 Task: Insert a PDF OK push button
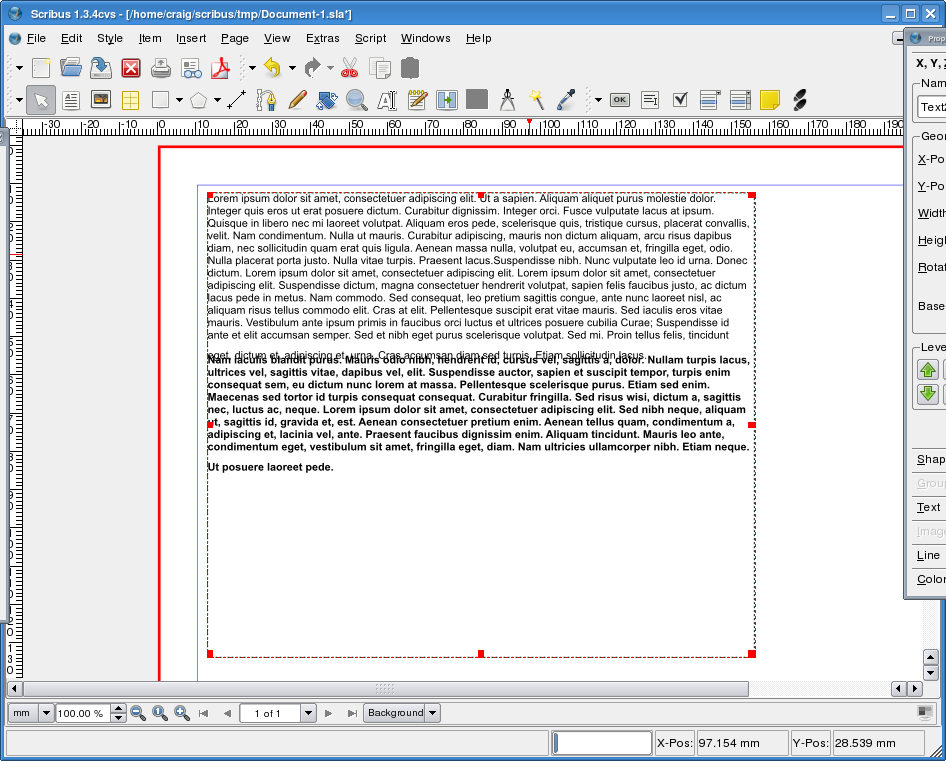[x=620, y=100]
